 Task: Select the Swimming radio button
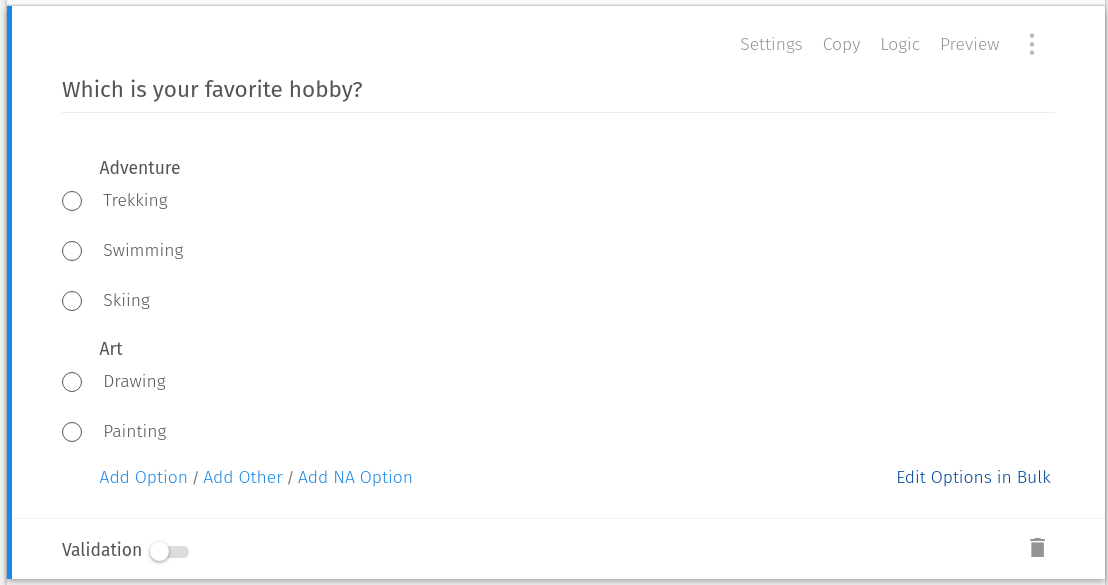pos(71,251)
